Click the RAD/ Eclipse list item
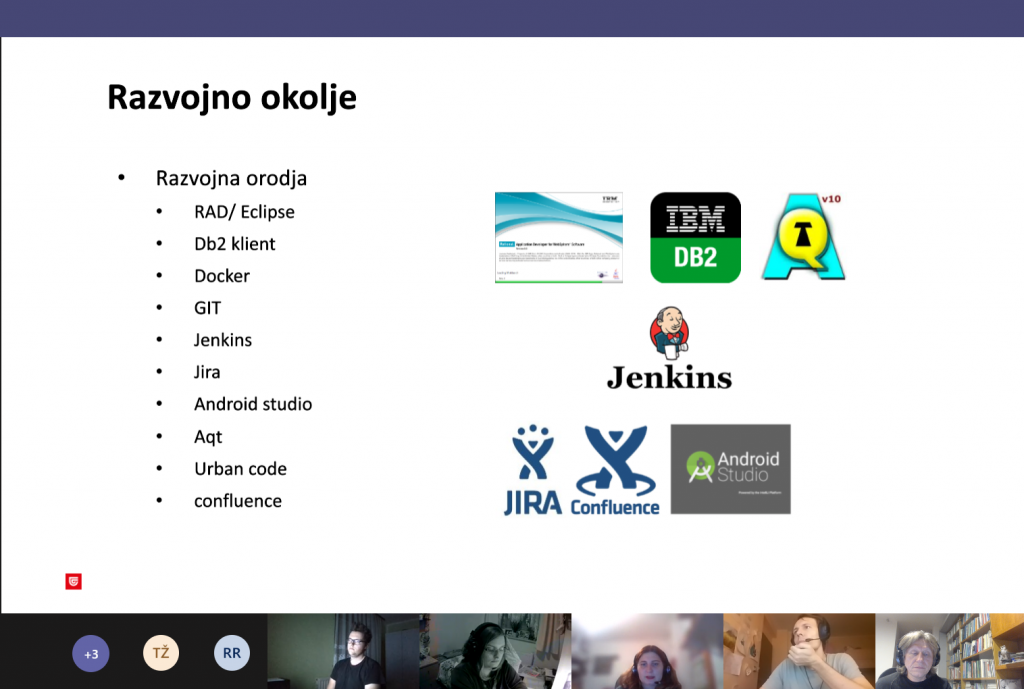Screen dimensions: 1024x689 pyautogui.click(x=244, y=212)
